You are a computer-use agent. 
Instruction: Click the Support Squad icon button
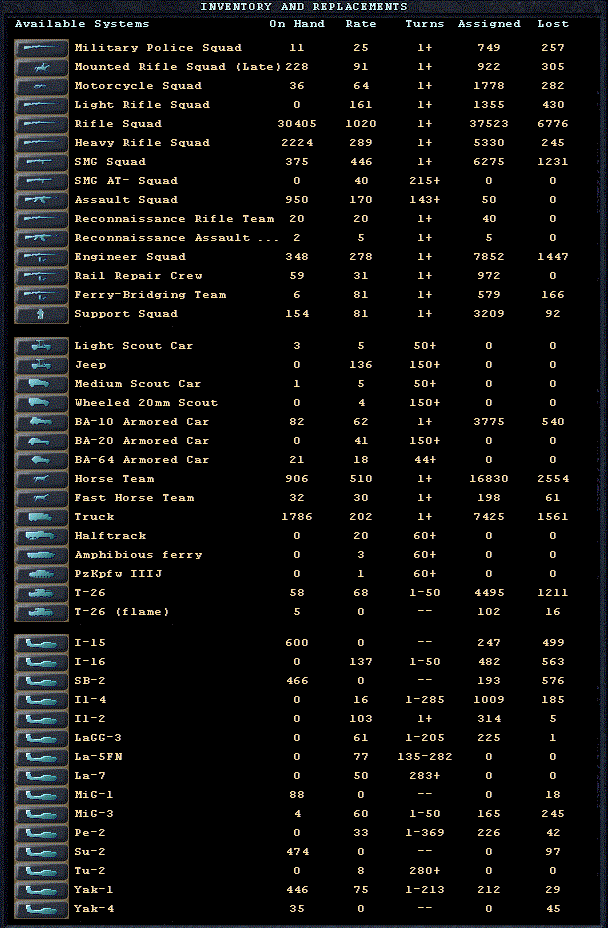(x=41, y=314)
